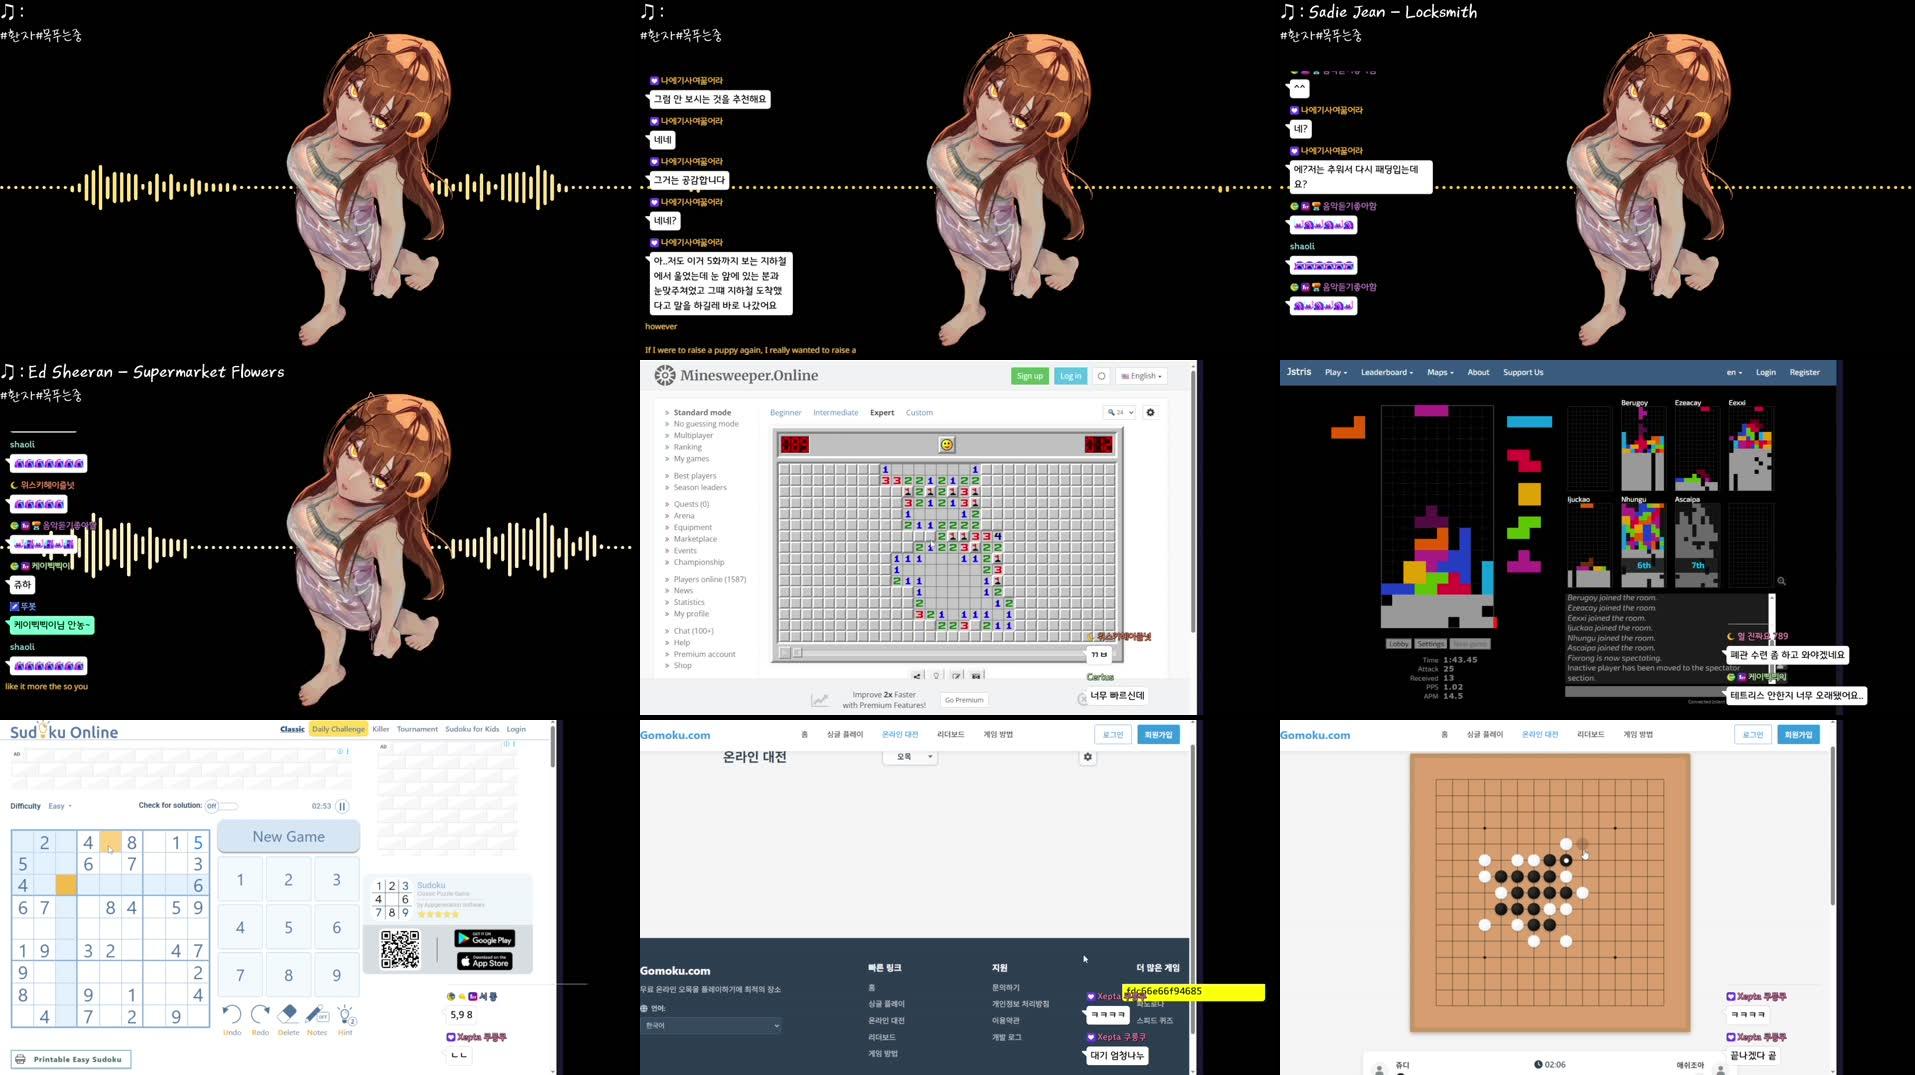The image size is (1915, 1075).
Task: Pause the Sudoku timer
Action: pos(341,806)
